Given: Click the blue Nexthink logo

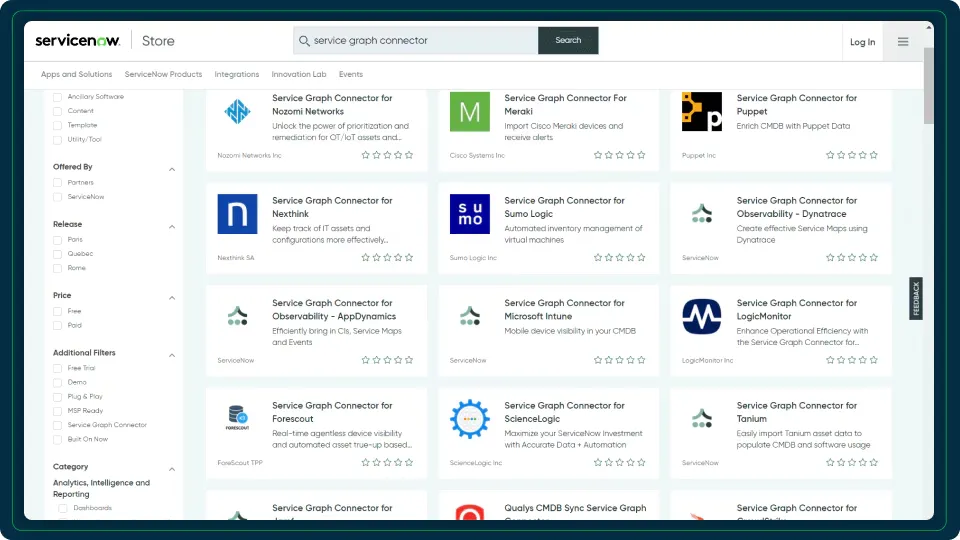Looking at the screenshot, I should pos(238,214).
